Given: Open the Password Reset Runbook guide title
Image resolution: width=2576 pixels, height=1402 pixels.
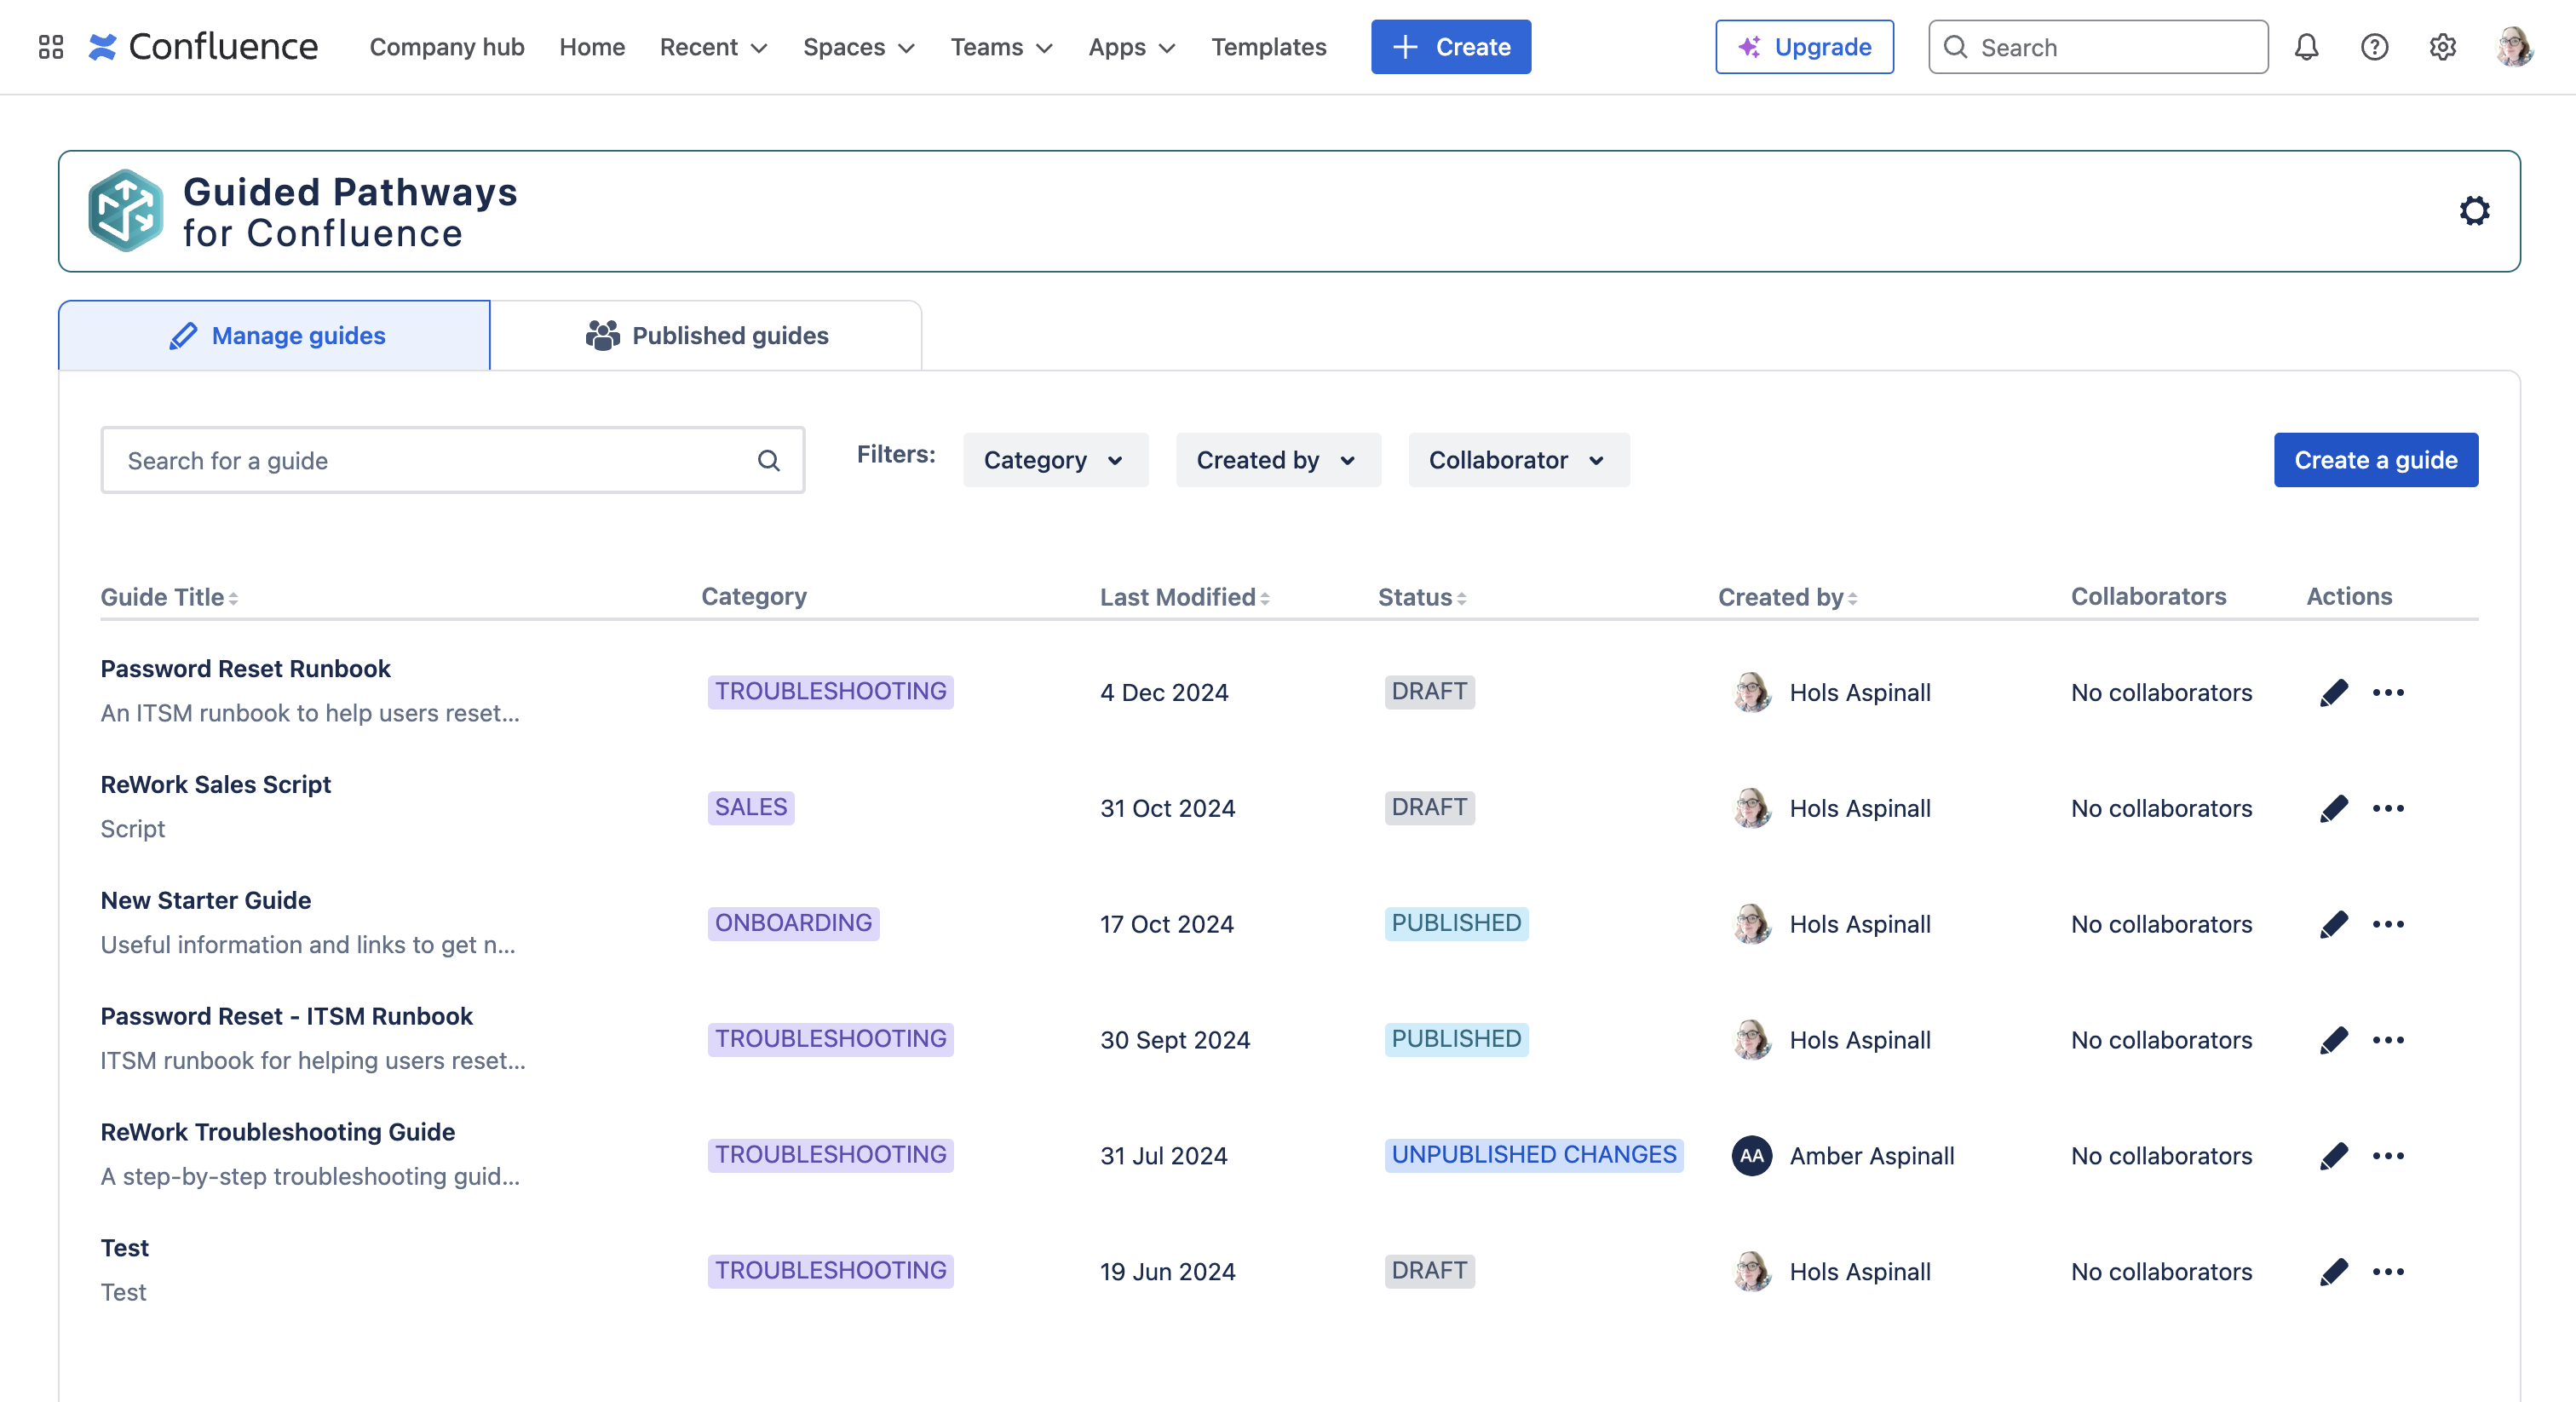Looking at the screenshot, I should (245, 668).
